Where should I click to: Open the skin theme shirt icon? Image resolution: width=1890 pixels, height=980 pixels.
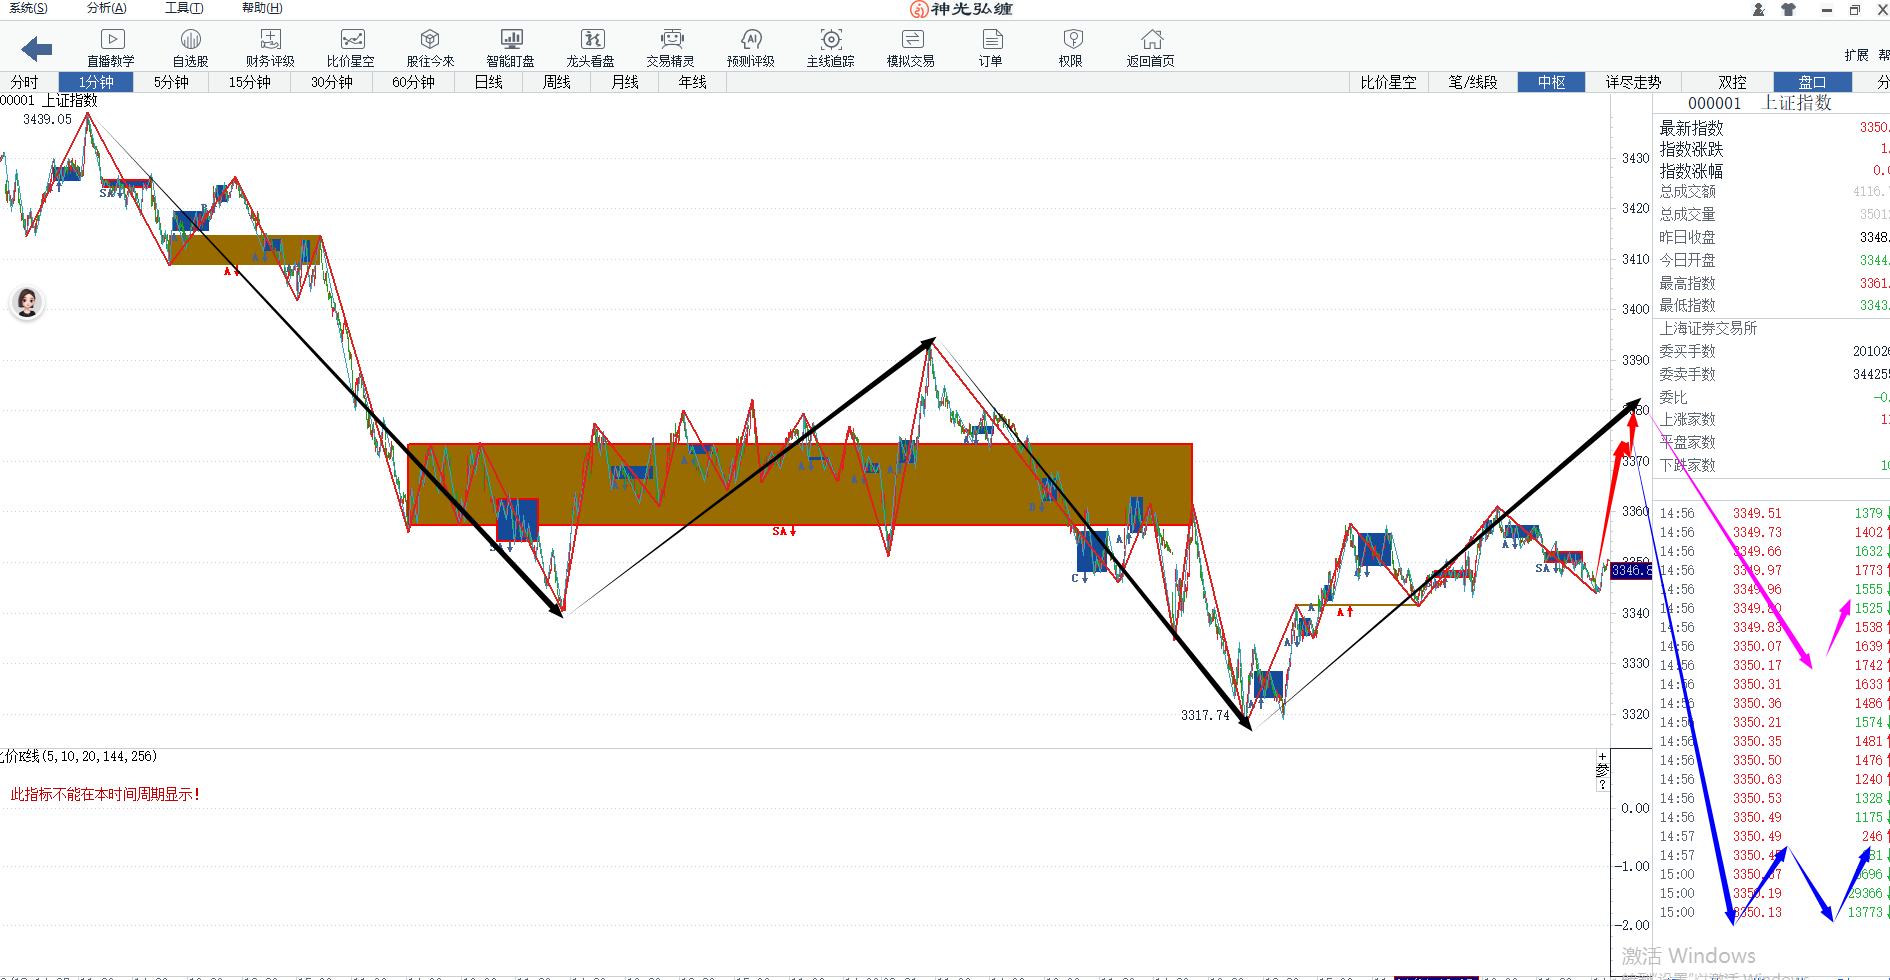click(x=1789, y=9)
